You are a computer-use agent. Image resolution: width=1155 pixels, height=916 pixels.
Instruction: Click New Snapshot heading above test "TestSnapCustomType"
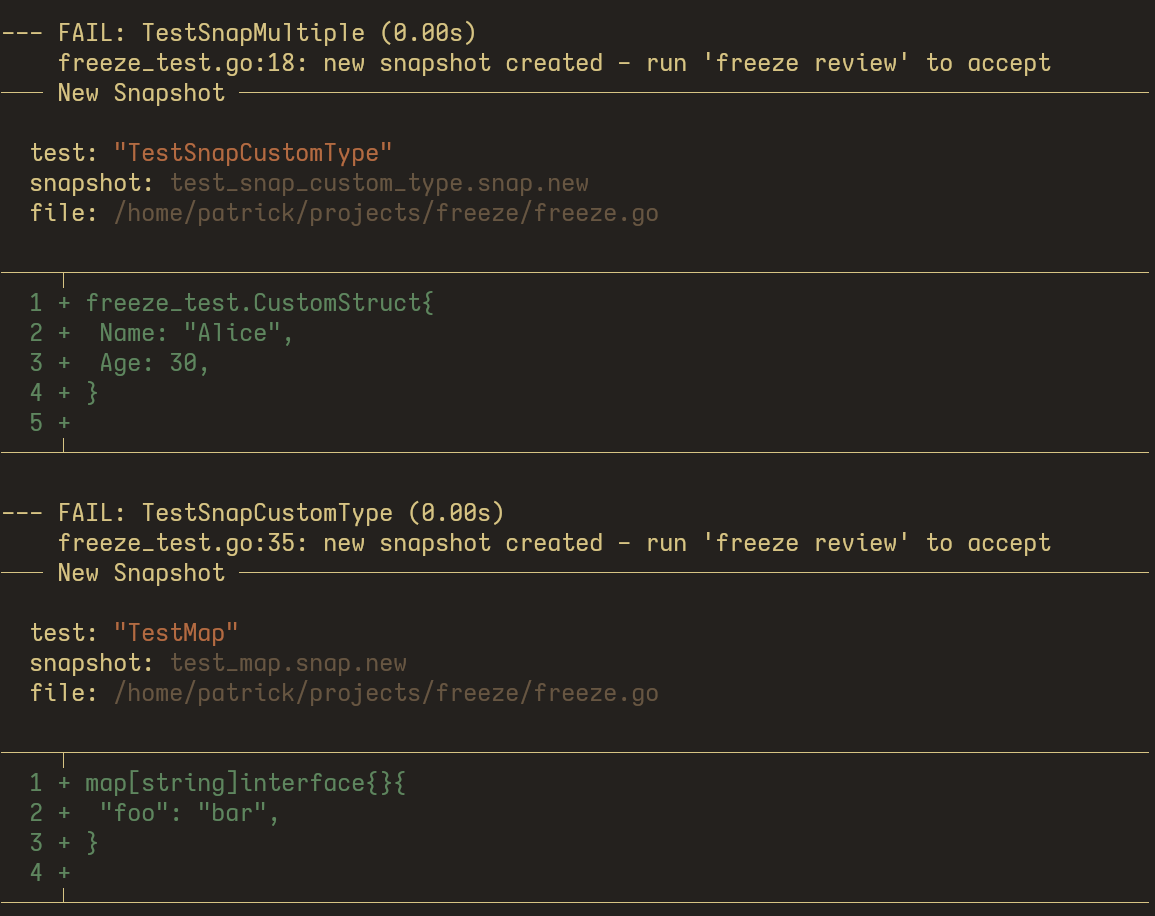coord(141,93)
